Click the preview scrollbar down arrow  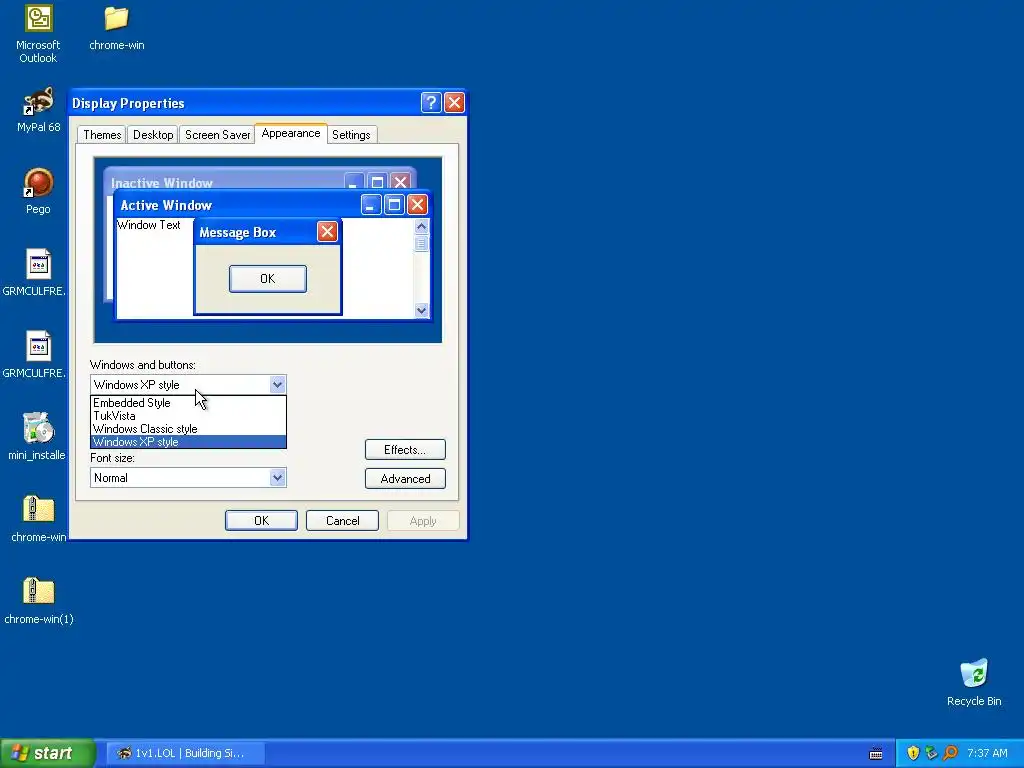421,310
